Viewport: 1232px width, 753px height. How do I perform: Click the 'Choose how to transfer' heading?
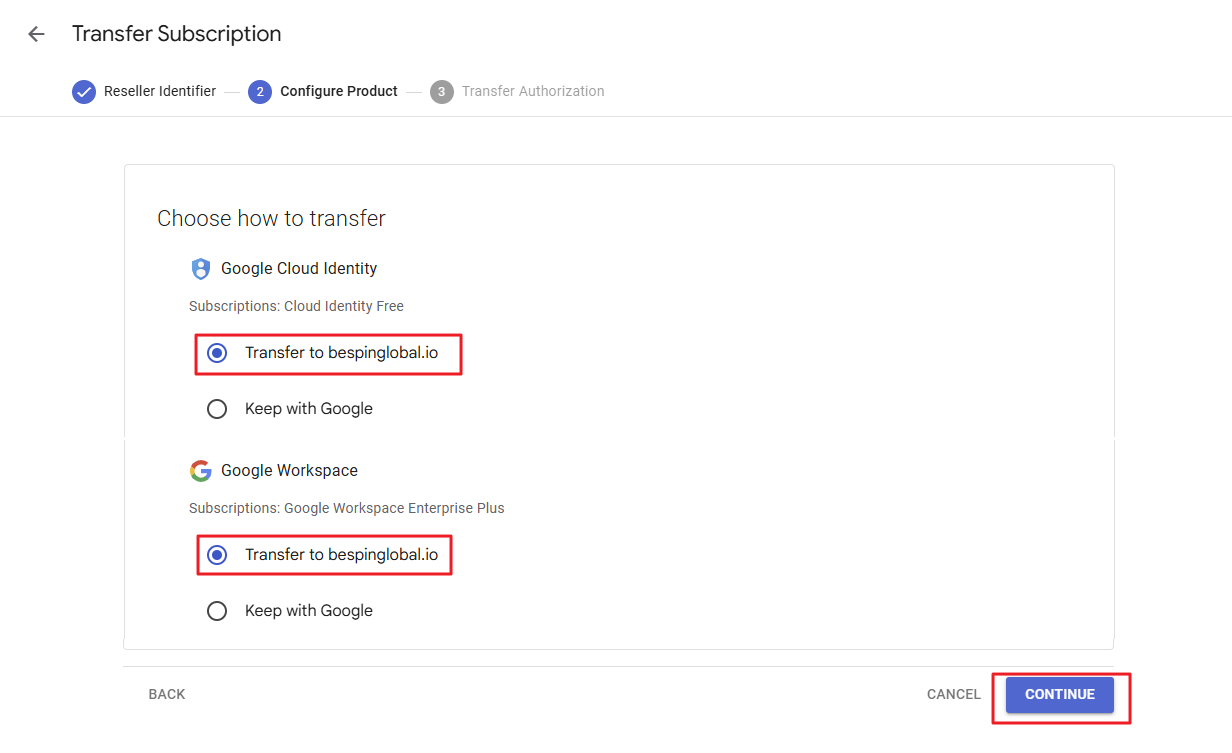[x=272, y=218]
